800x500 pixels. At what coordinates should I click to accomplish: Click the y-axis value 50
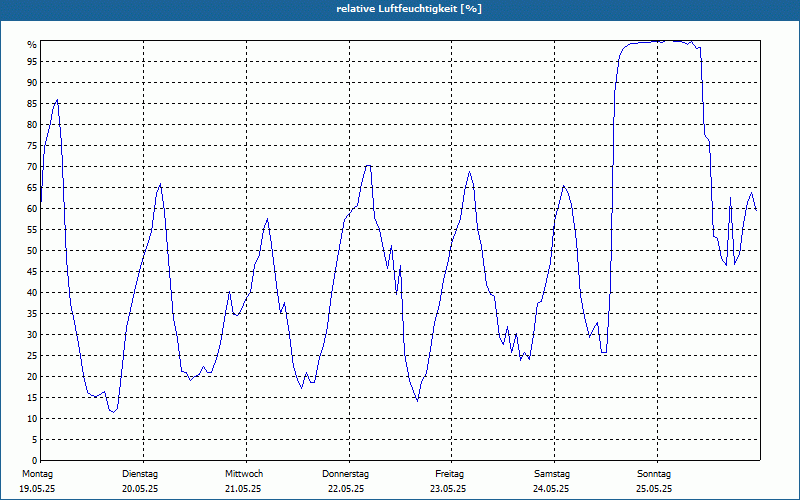[x=32, y=251]
